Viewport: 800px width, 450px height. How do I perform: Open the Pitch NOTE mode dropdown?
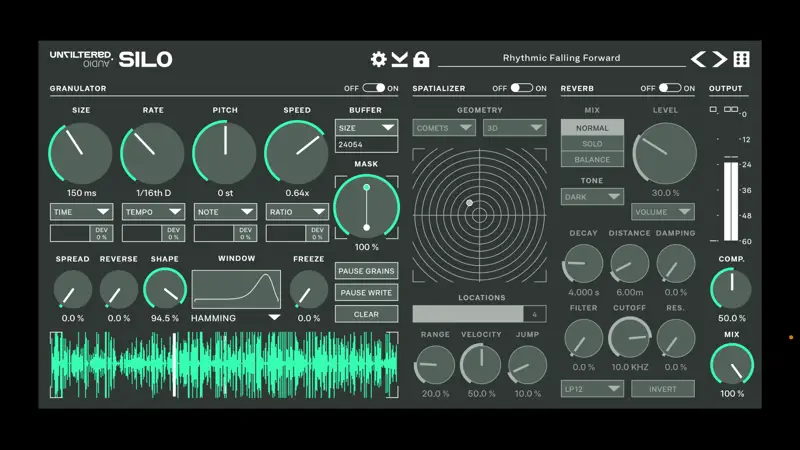225,212
